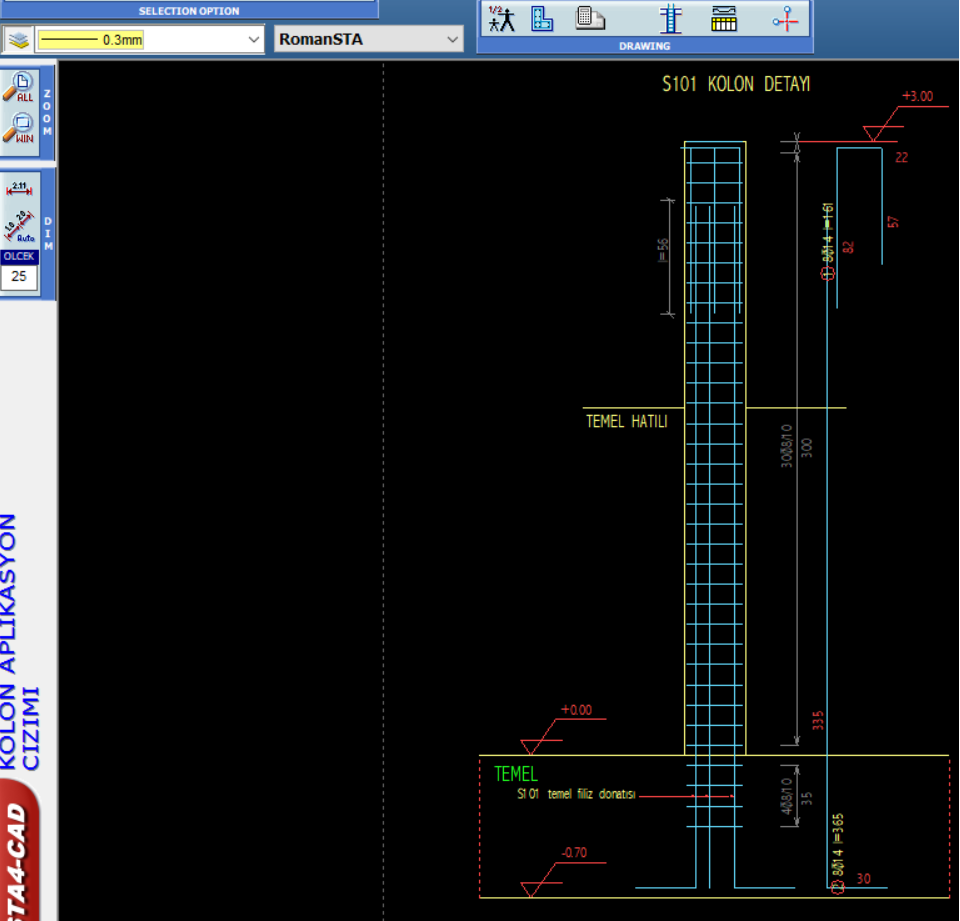960x921 pixels.
Task: Open the calculator drawing icon
Action: [591, 18]
